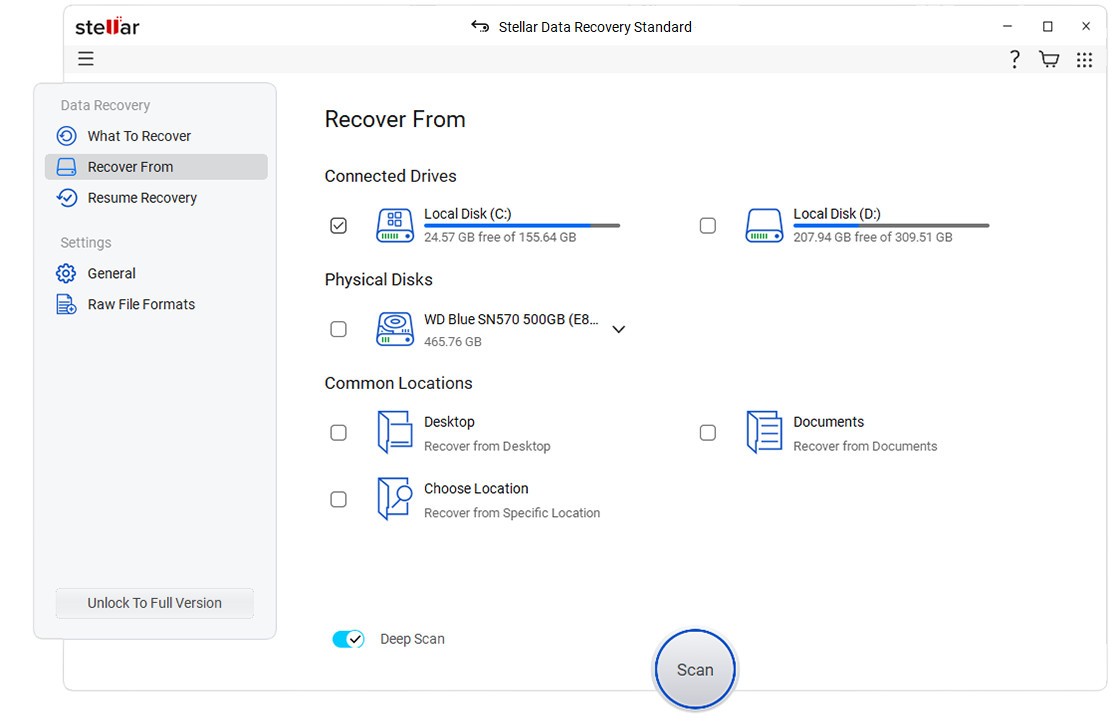The height and width of the screenshot is (723, 1118).
Task: Open General settings via gear icon
Action: pyautogui.click(x=65, y=273)
